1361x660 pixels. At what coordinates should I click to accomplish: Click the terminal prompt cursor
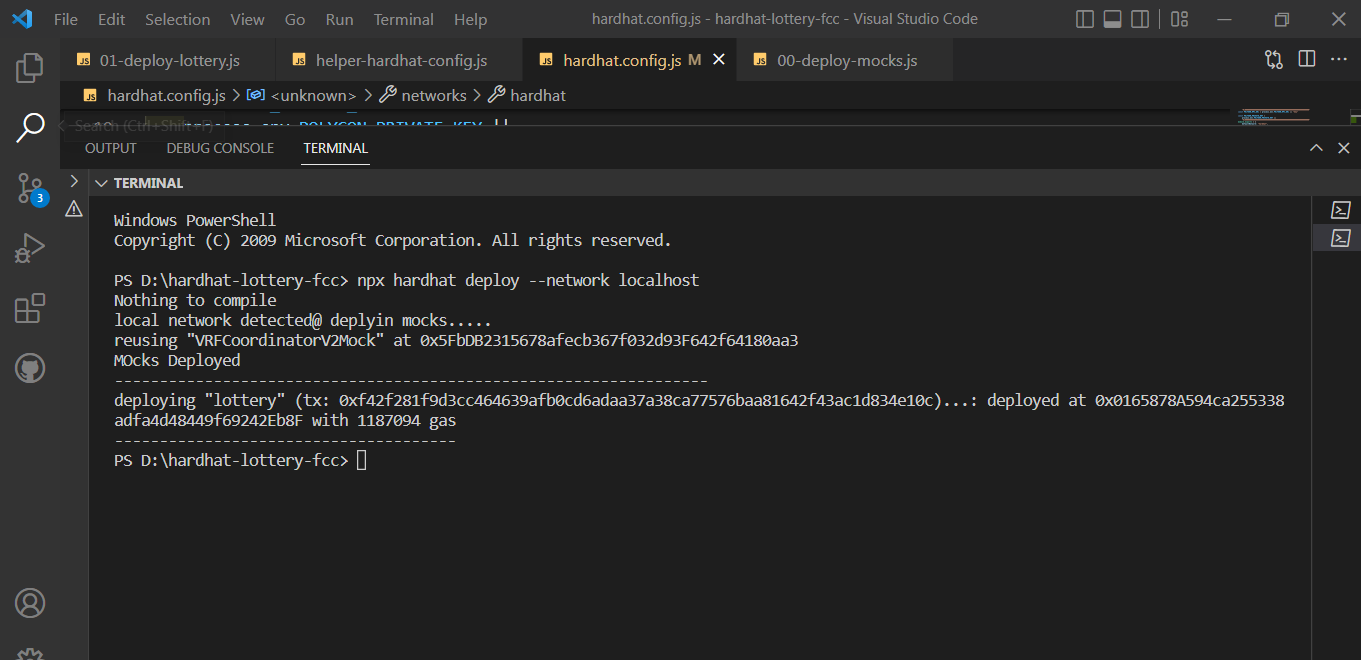click(x=362, y=460)
